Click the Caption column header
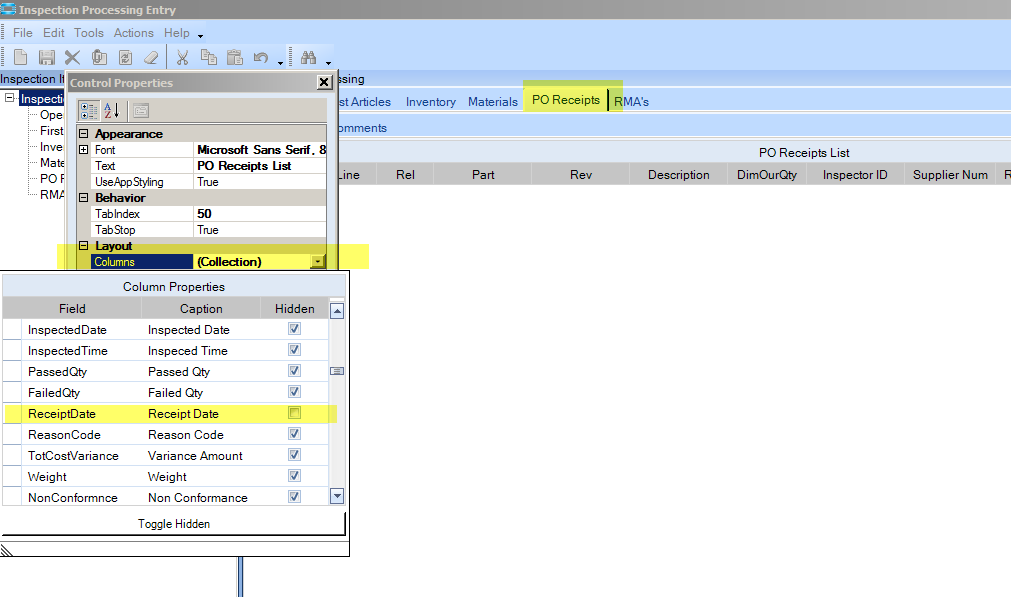The width and height of the screenshot is (1011, 597). pos(201,309)
